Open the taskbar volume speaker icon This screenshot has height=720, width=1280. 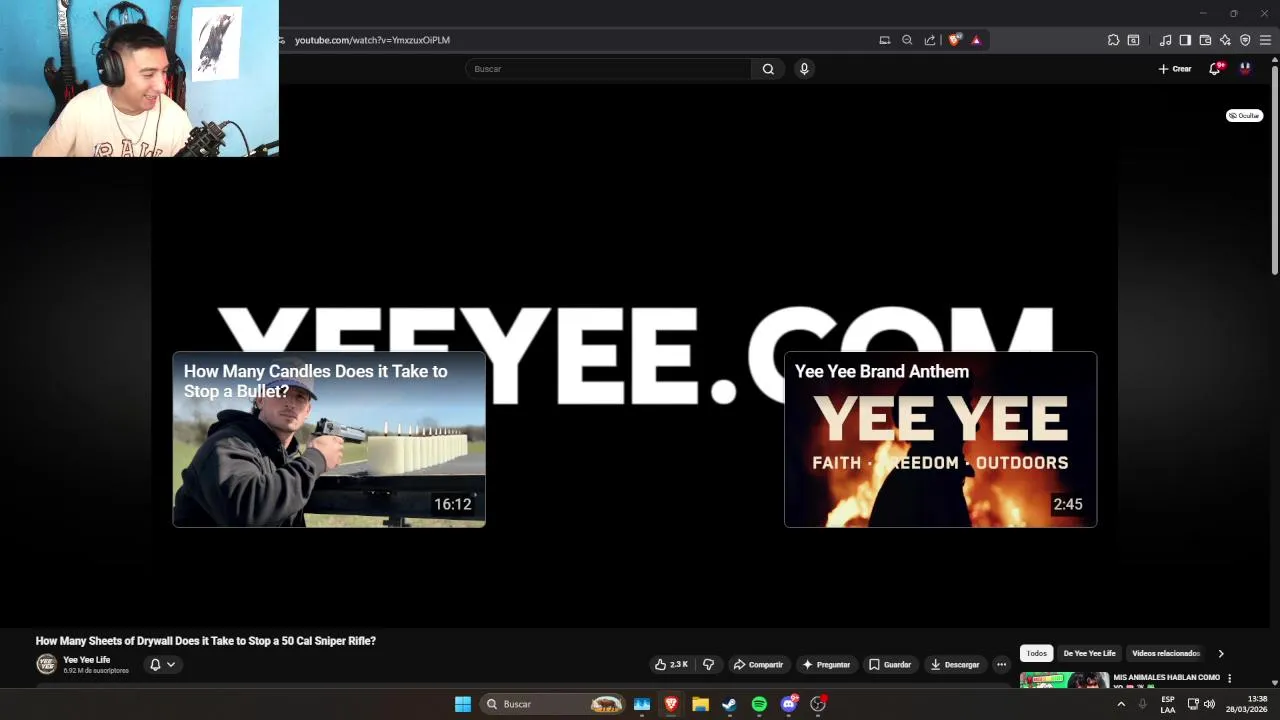(x=1210, y=704)
